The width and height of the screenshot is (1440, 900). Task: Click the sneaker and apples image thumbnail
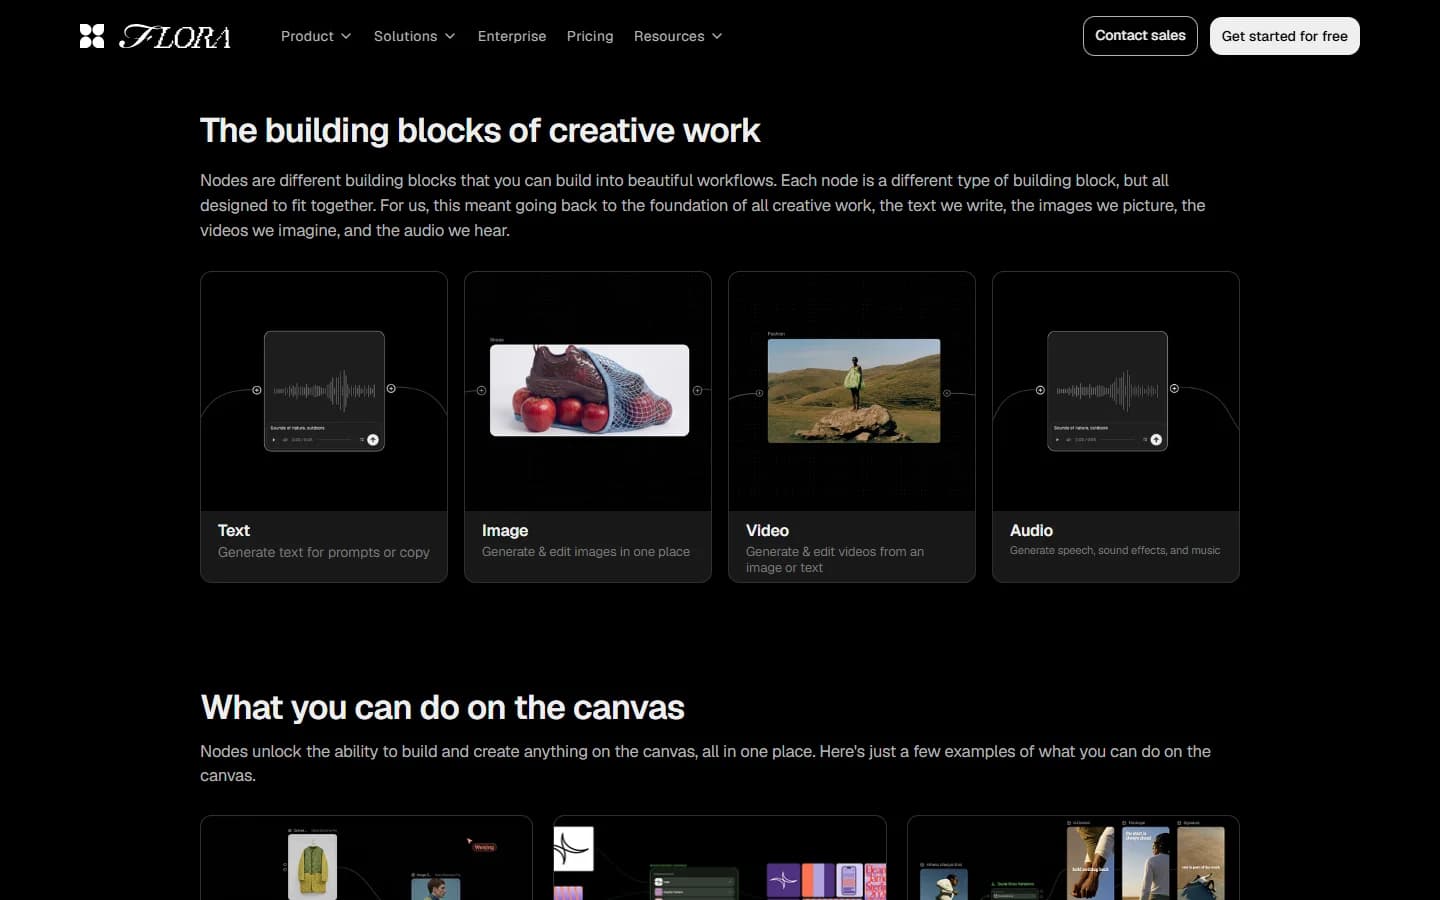[589, 390]
